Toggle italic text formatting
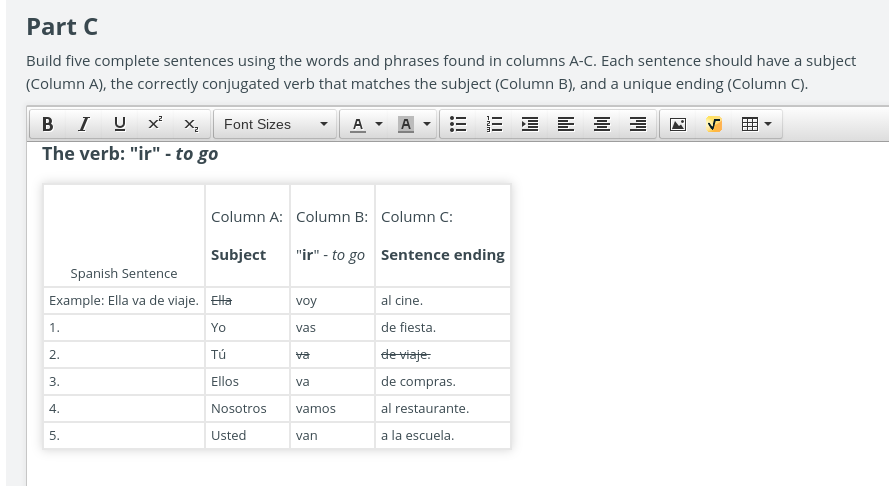The width and height of the screenshot is (889, 486). [84, 124]
